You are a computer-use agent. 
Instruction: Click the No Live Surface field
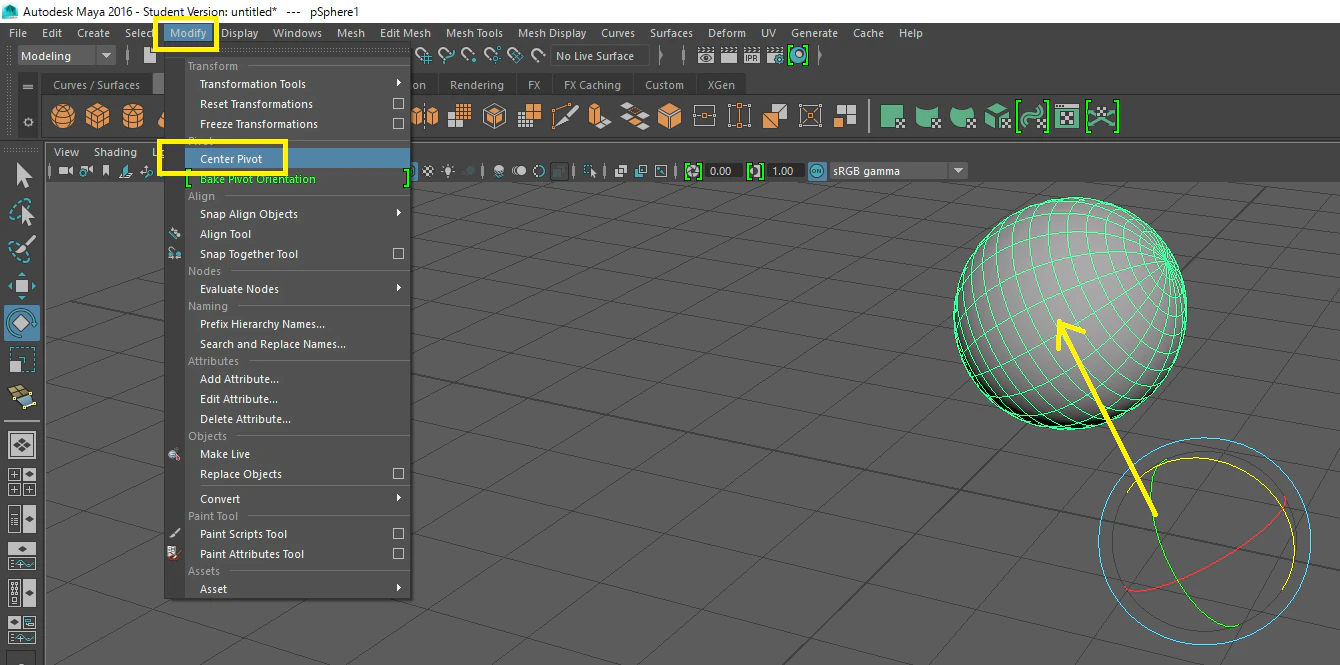[599, 56]
